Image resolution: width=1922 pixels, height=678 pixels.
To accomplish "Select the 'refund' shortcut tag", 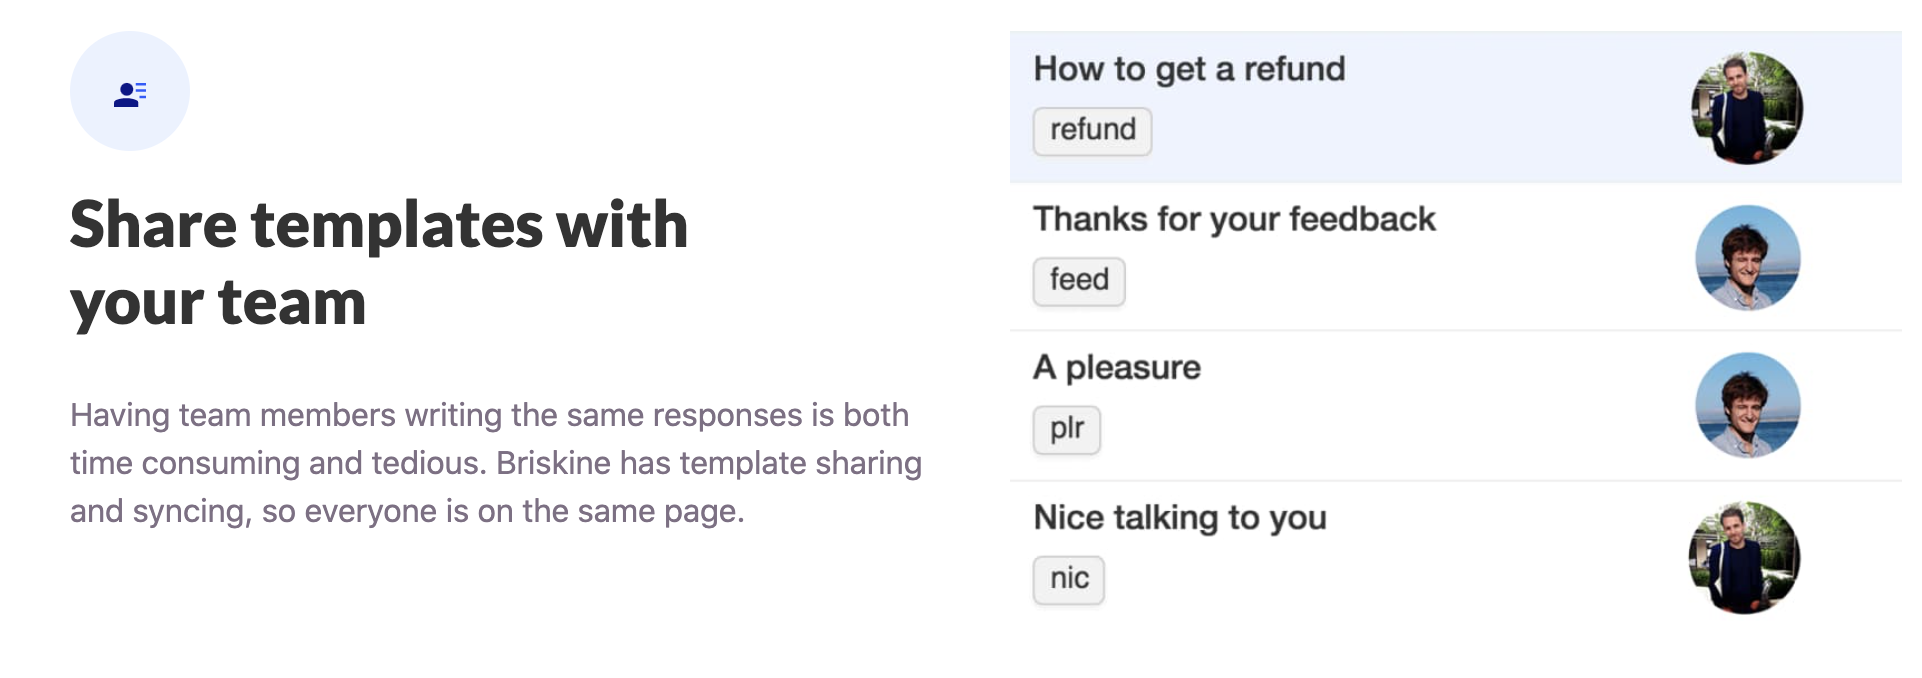I will (x=1092, y=131).
